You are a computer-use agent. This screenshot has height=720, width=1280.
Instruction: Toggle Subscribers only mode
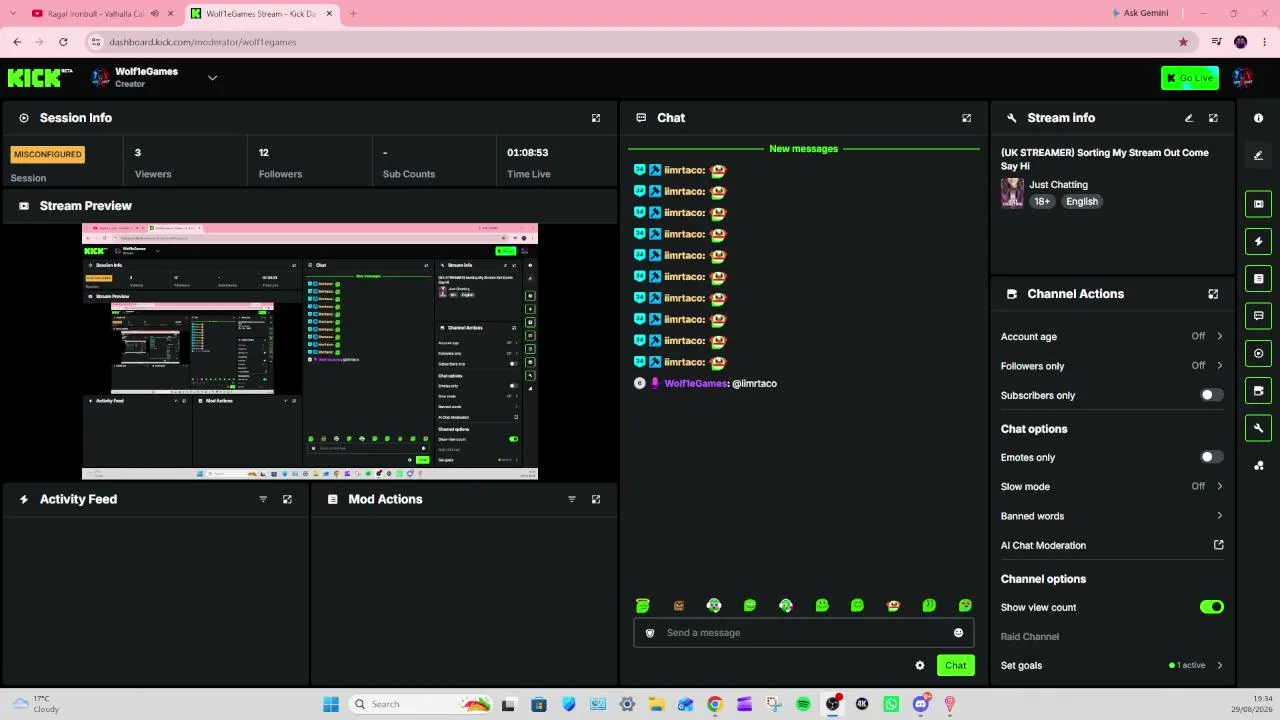click(1210, 395)
